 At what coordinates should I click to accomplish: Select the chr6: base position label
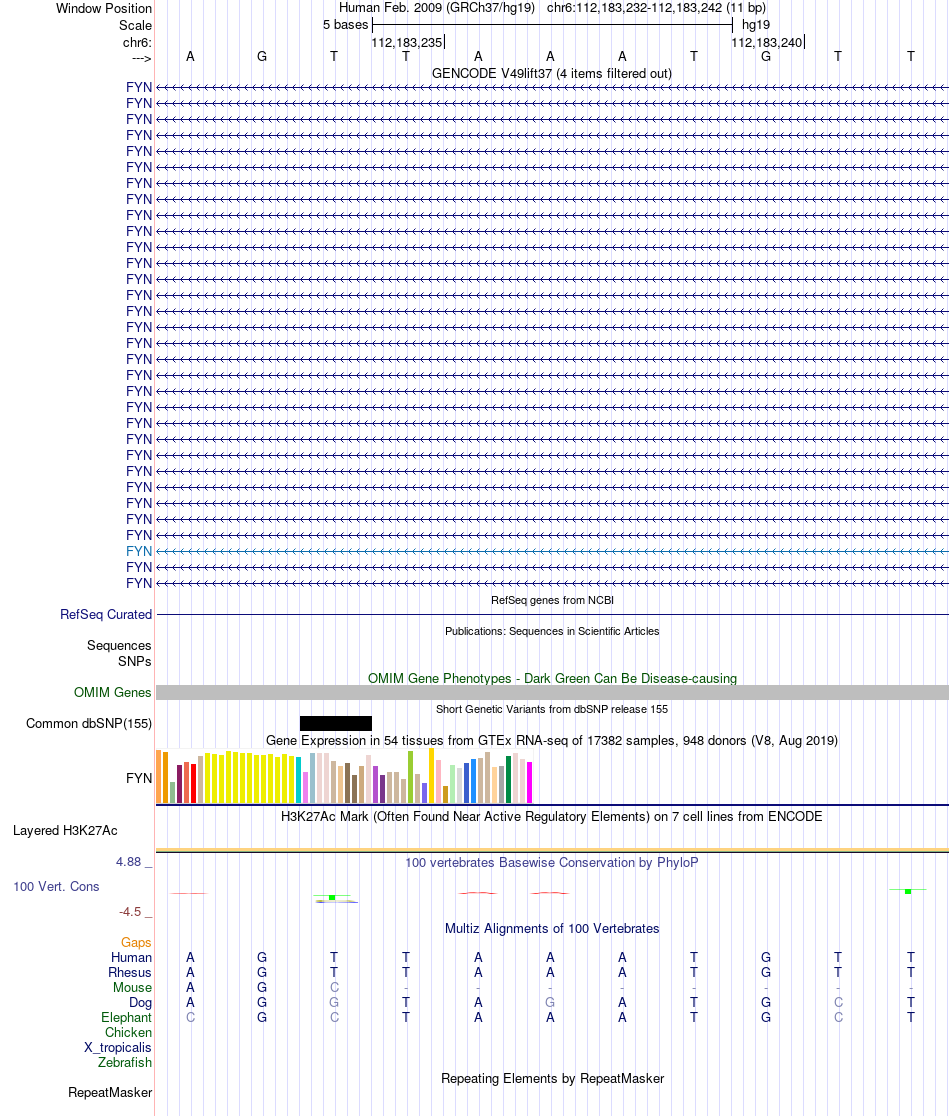coord(137,43)
